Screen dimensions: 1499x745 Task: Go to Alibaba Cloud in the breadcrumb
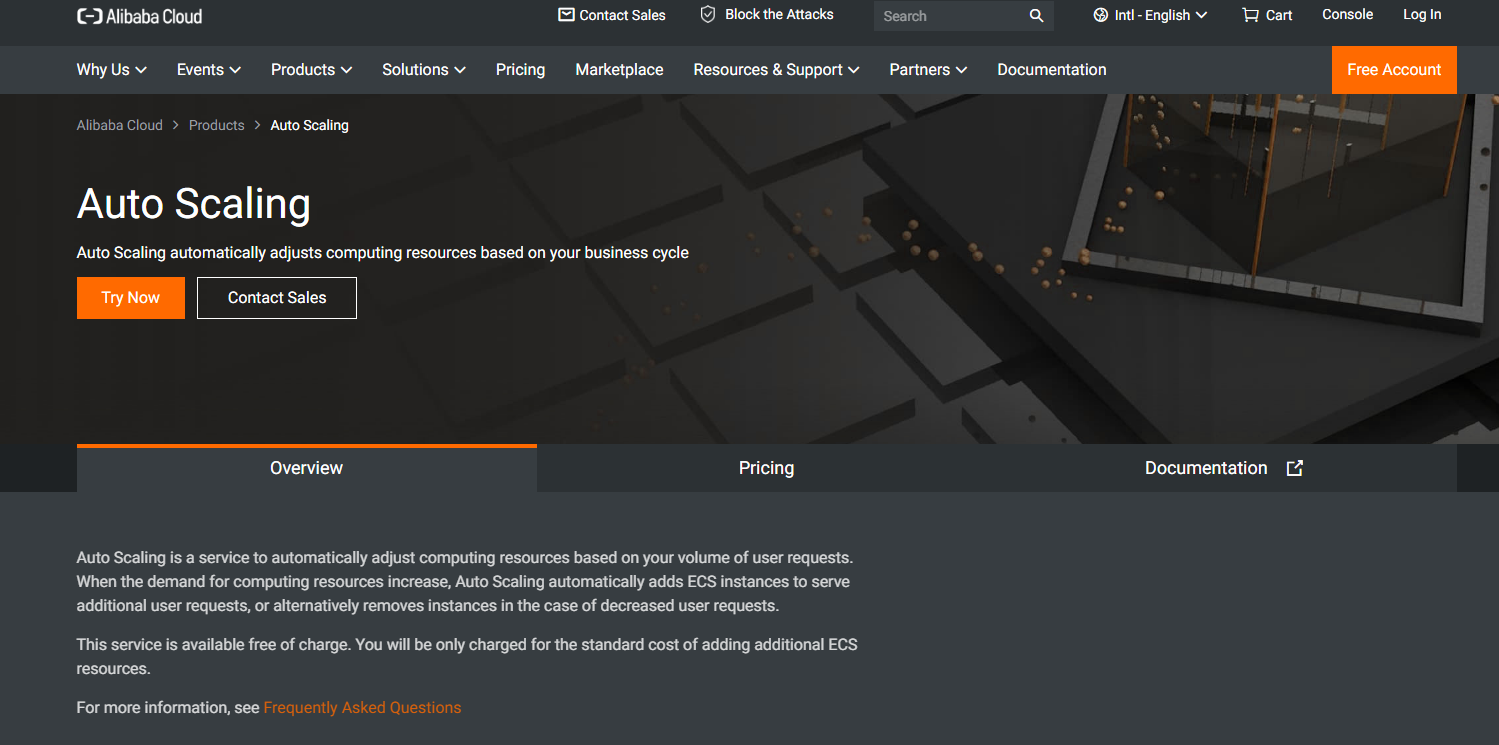(120, 125)
